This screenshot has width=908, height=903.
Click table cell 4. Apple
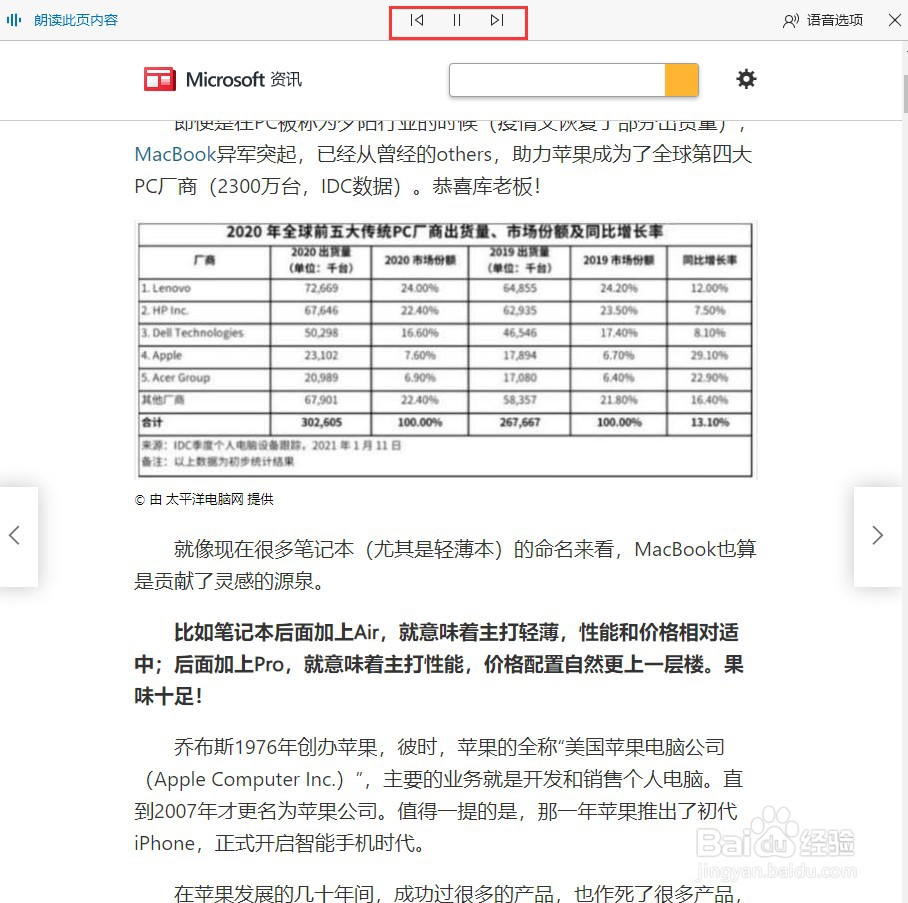coord(204,355)
